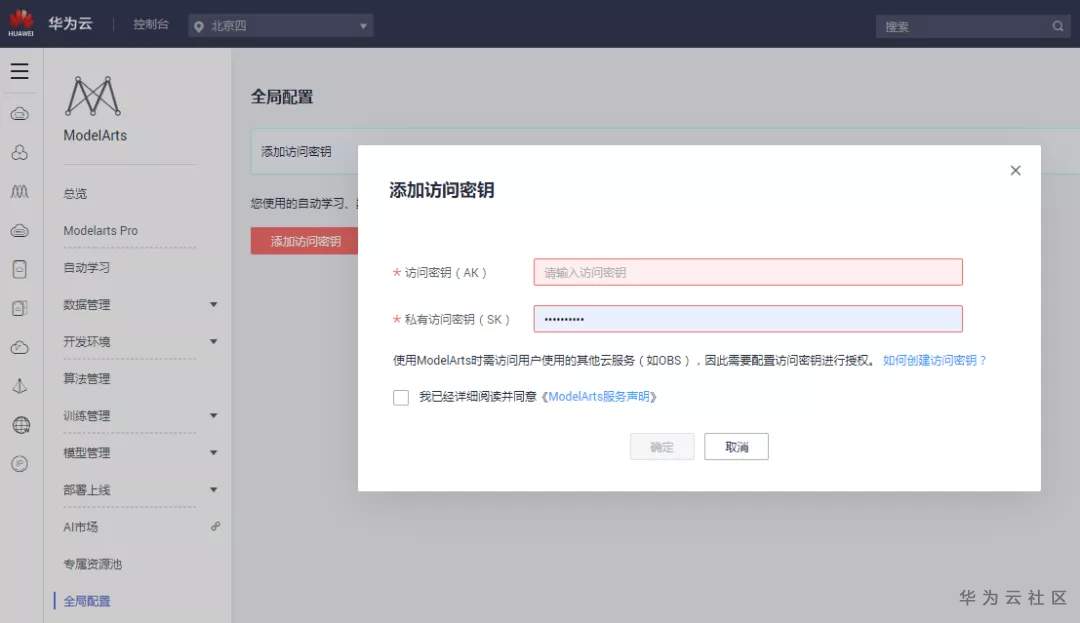Click the 访问密钥 (AK) input field
1080x623 pixels.
point(748,272)
